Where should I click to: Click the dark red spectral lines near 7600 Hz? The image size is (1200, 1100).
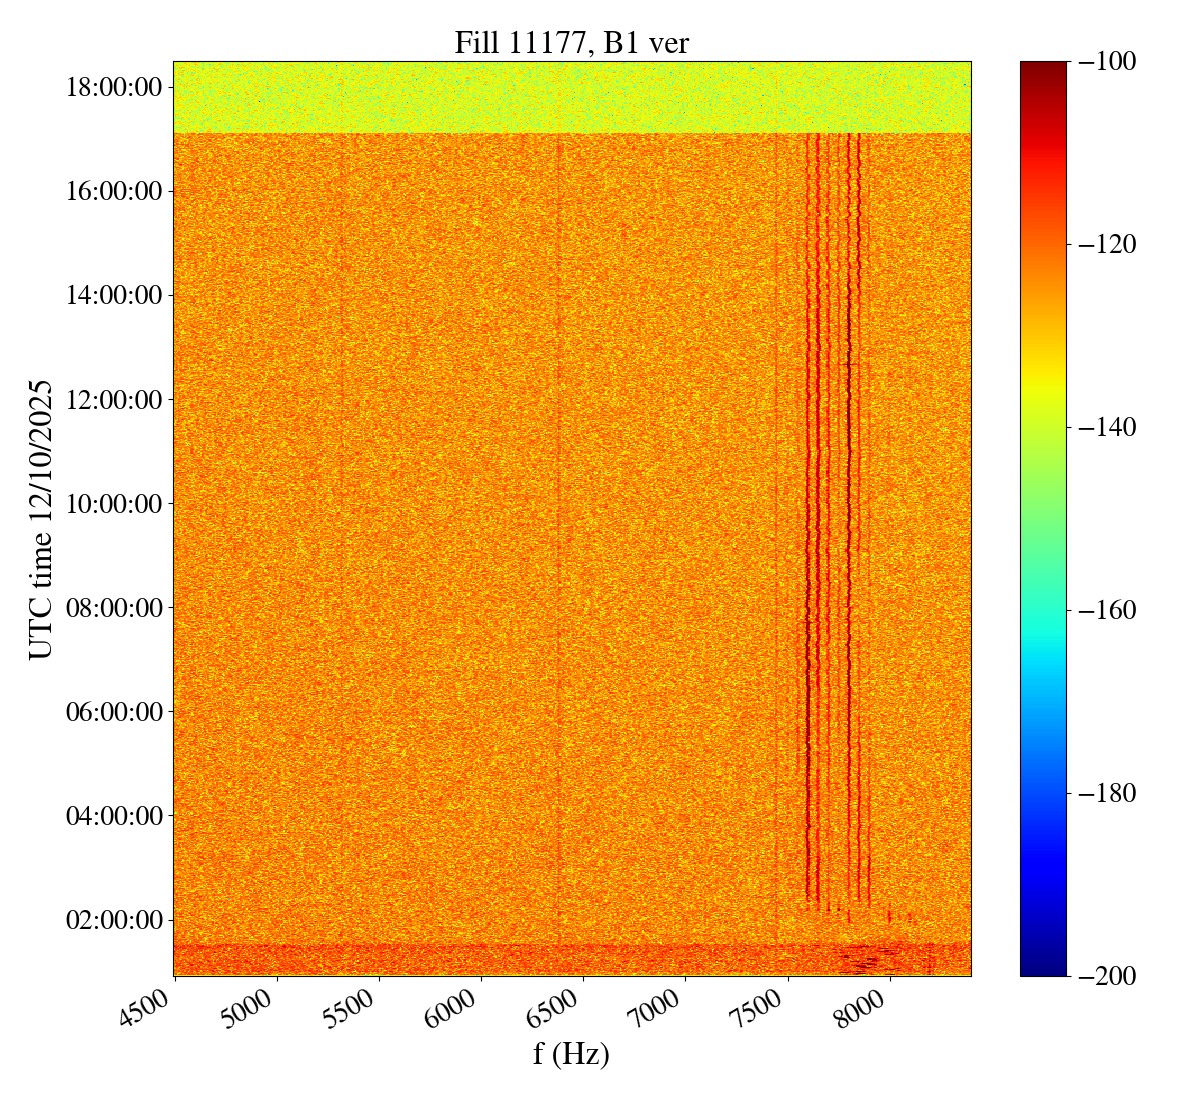(808, 500)
